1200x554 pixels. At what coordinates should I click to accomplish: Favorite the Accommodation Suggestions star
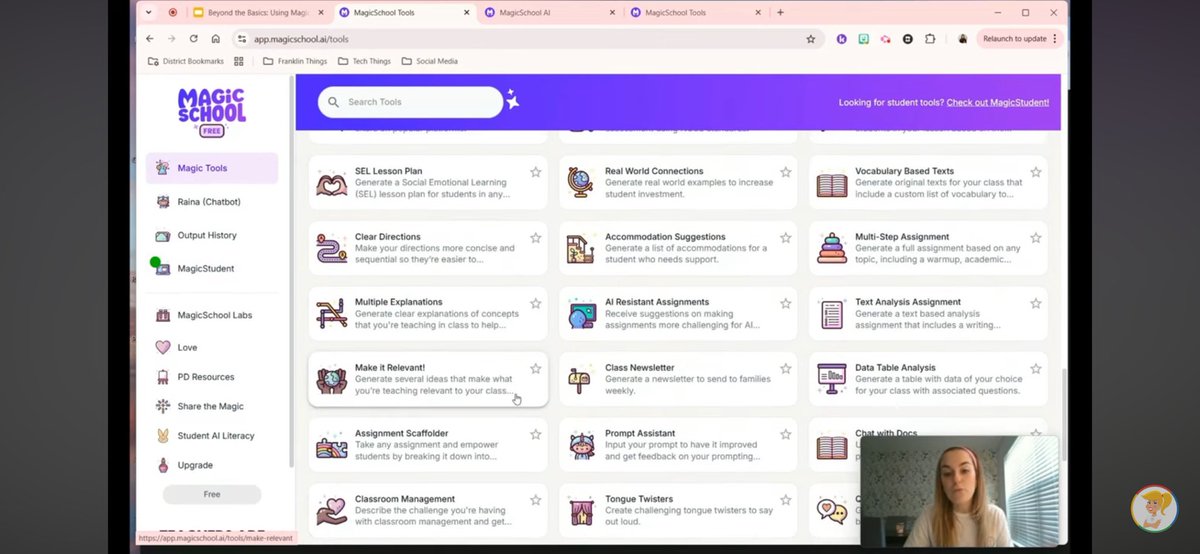(785, 238)
